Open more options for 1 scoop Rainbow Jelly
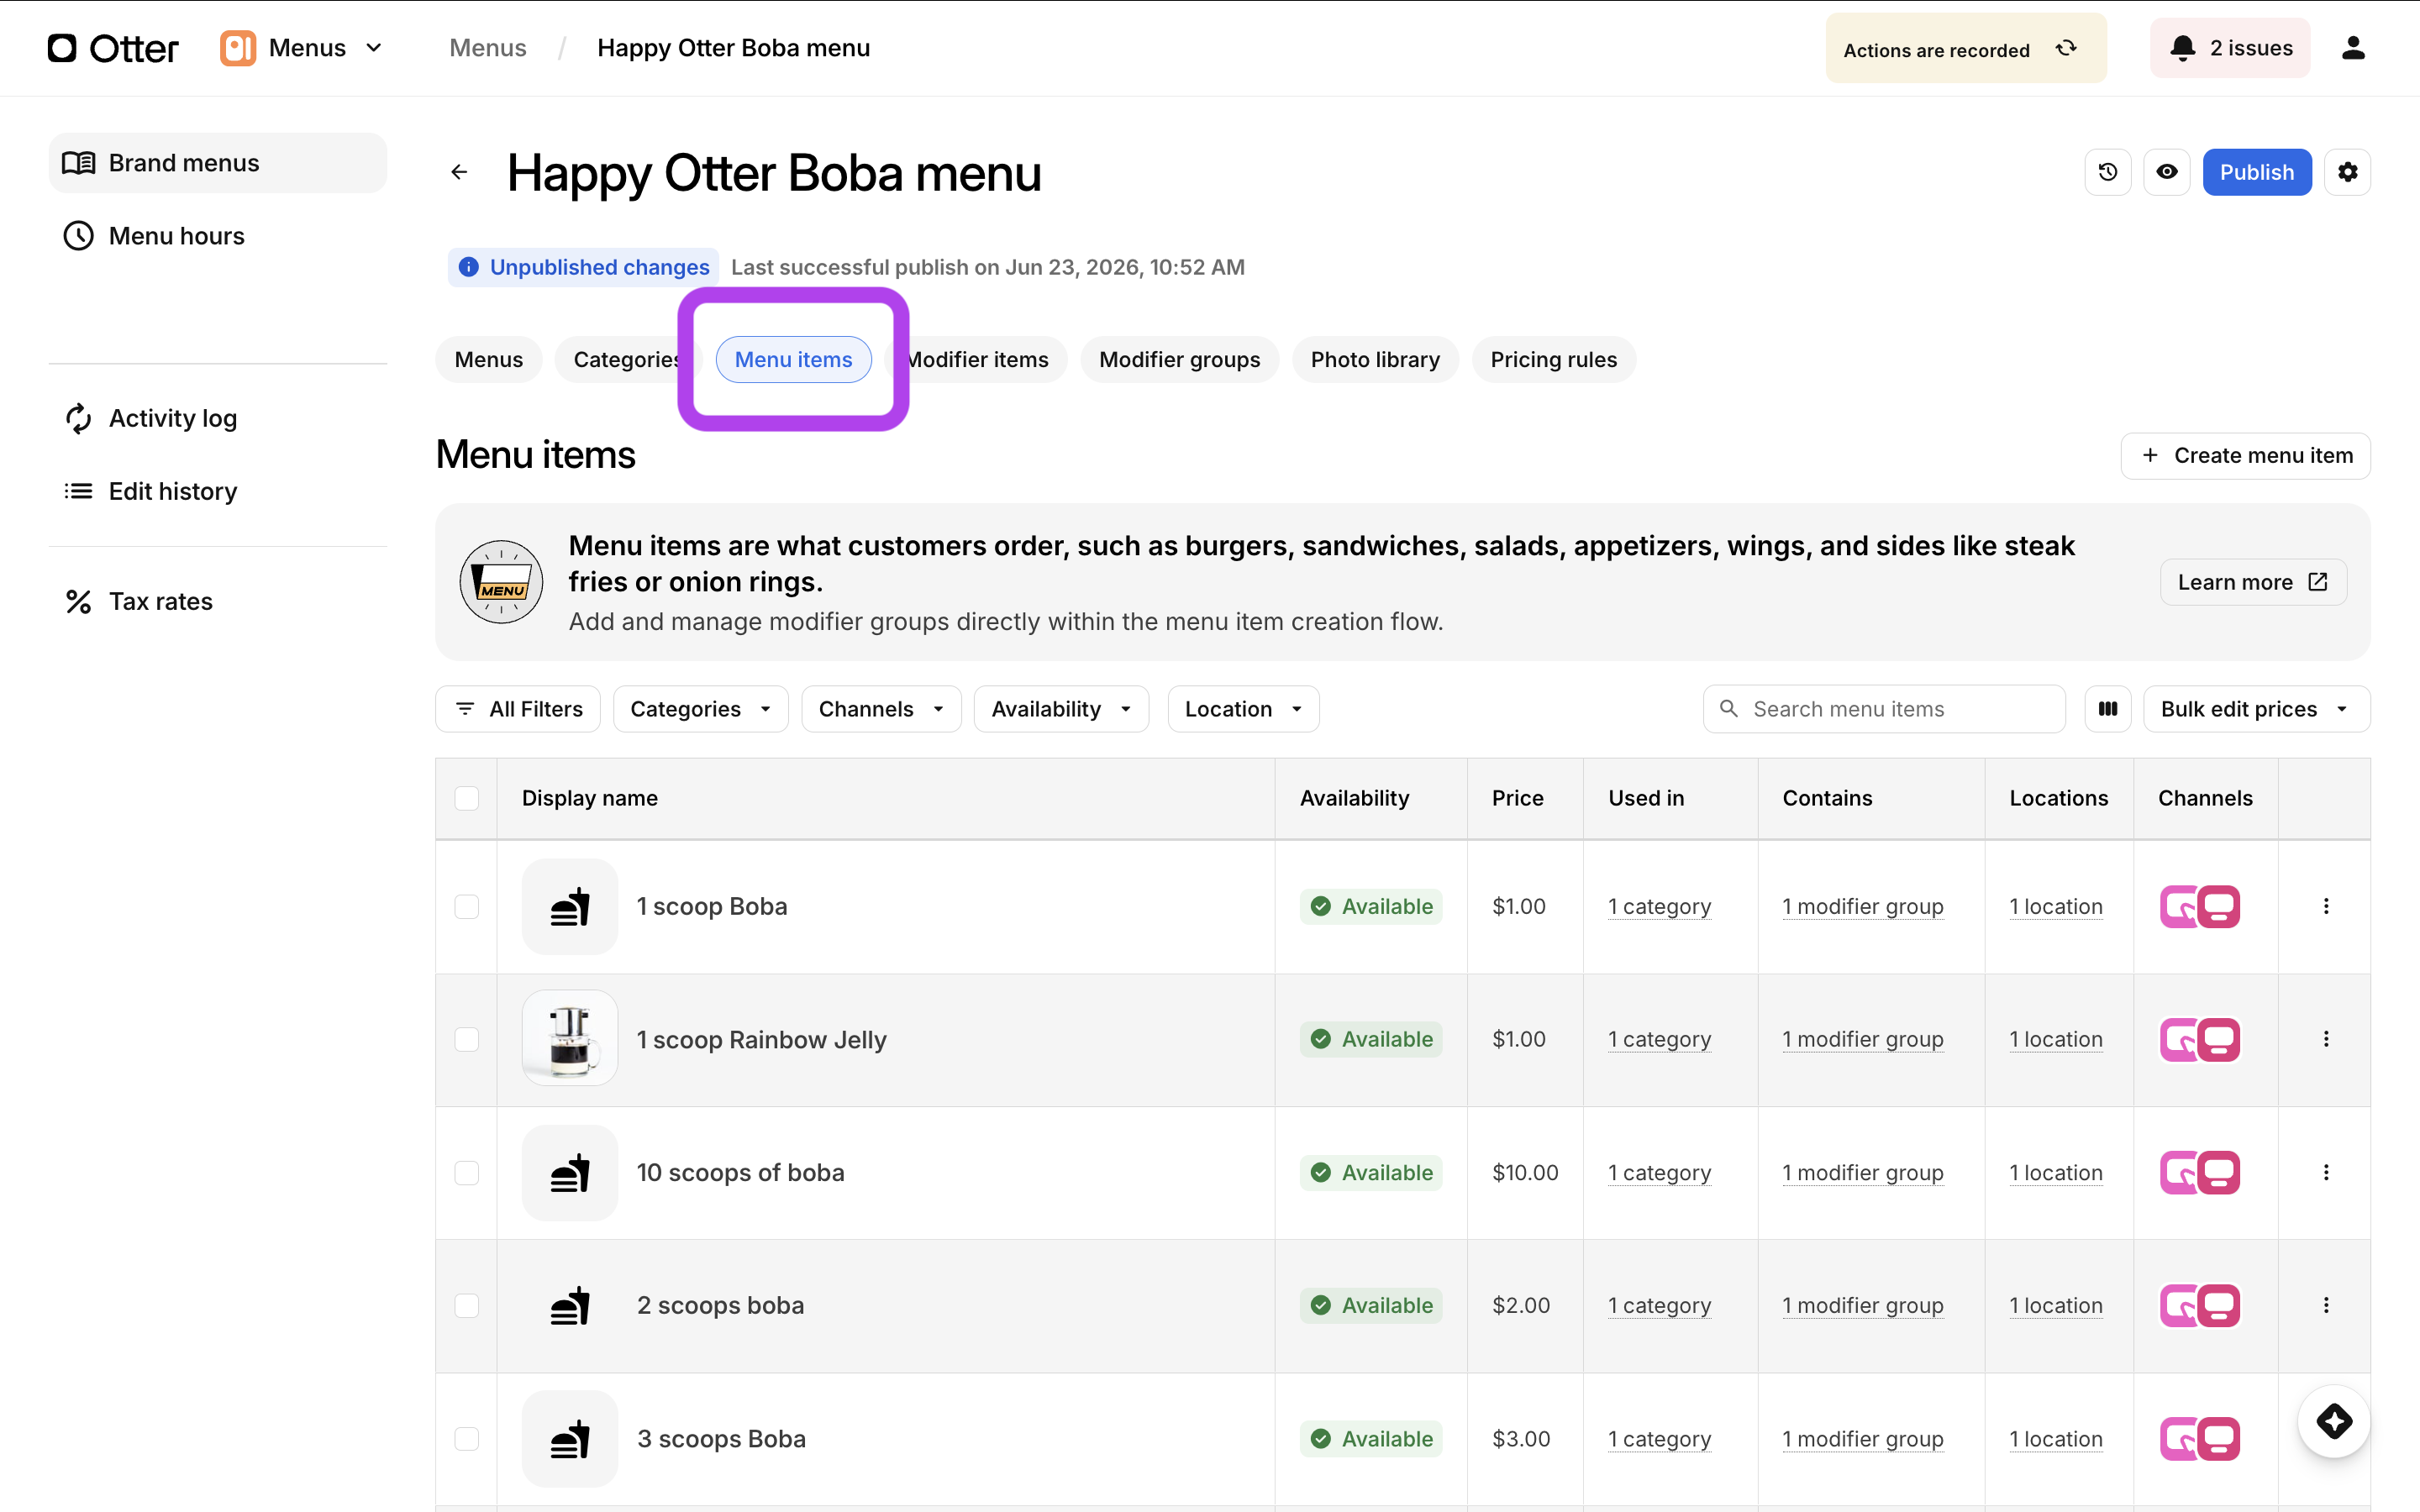Image resolution: width=2420 pixels, height=1512 pixels. 2326,1039
